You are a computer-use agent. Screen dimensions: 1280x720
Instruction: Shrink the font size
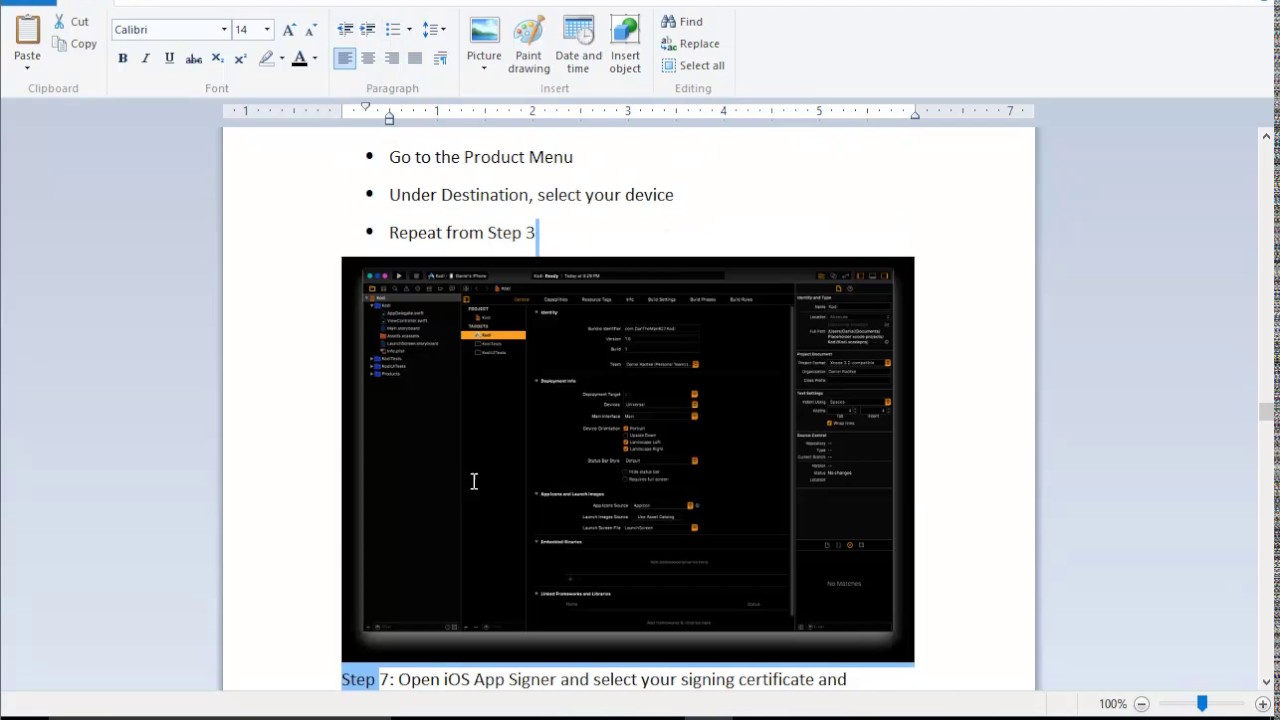(x=311, y=30)
